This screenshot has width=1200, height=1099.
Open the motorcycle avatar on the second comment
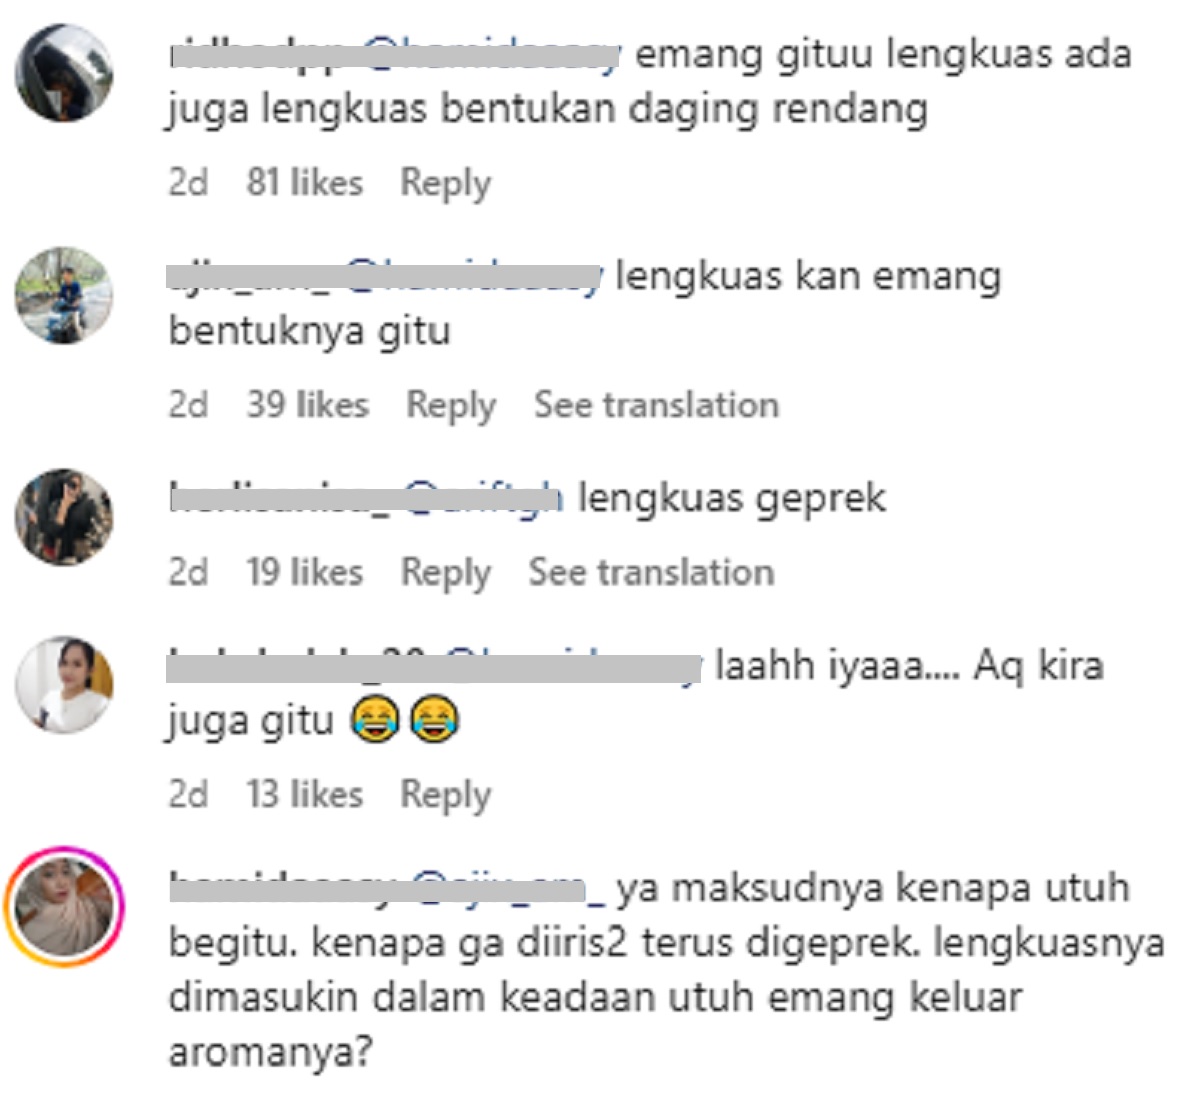(x=64, y=295)
